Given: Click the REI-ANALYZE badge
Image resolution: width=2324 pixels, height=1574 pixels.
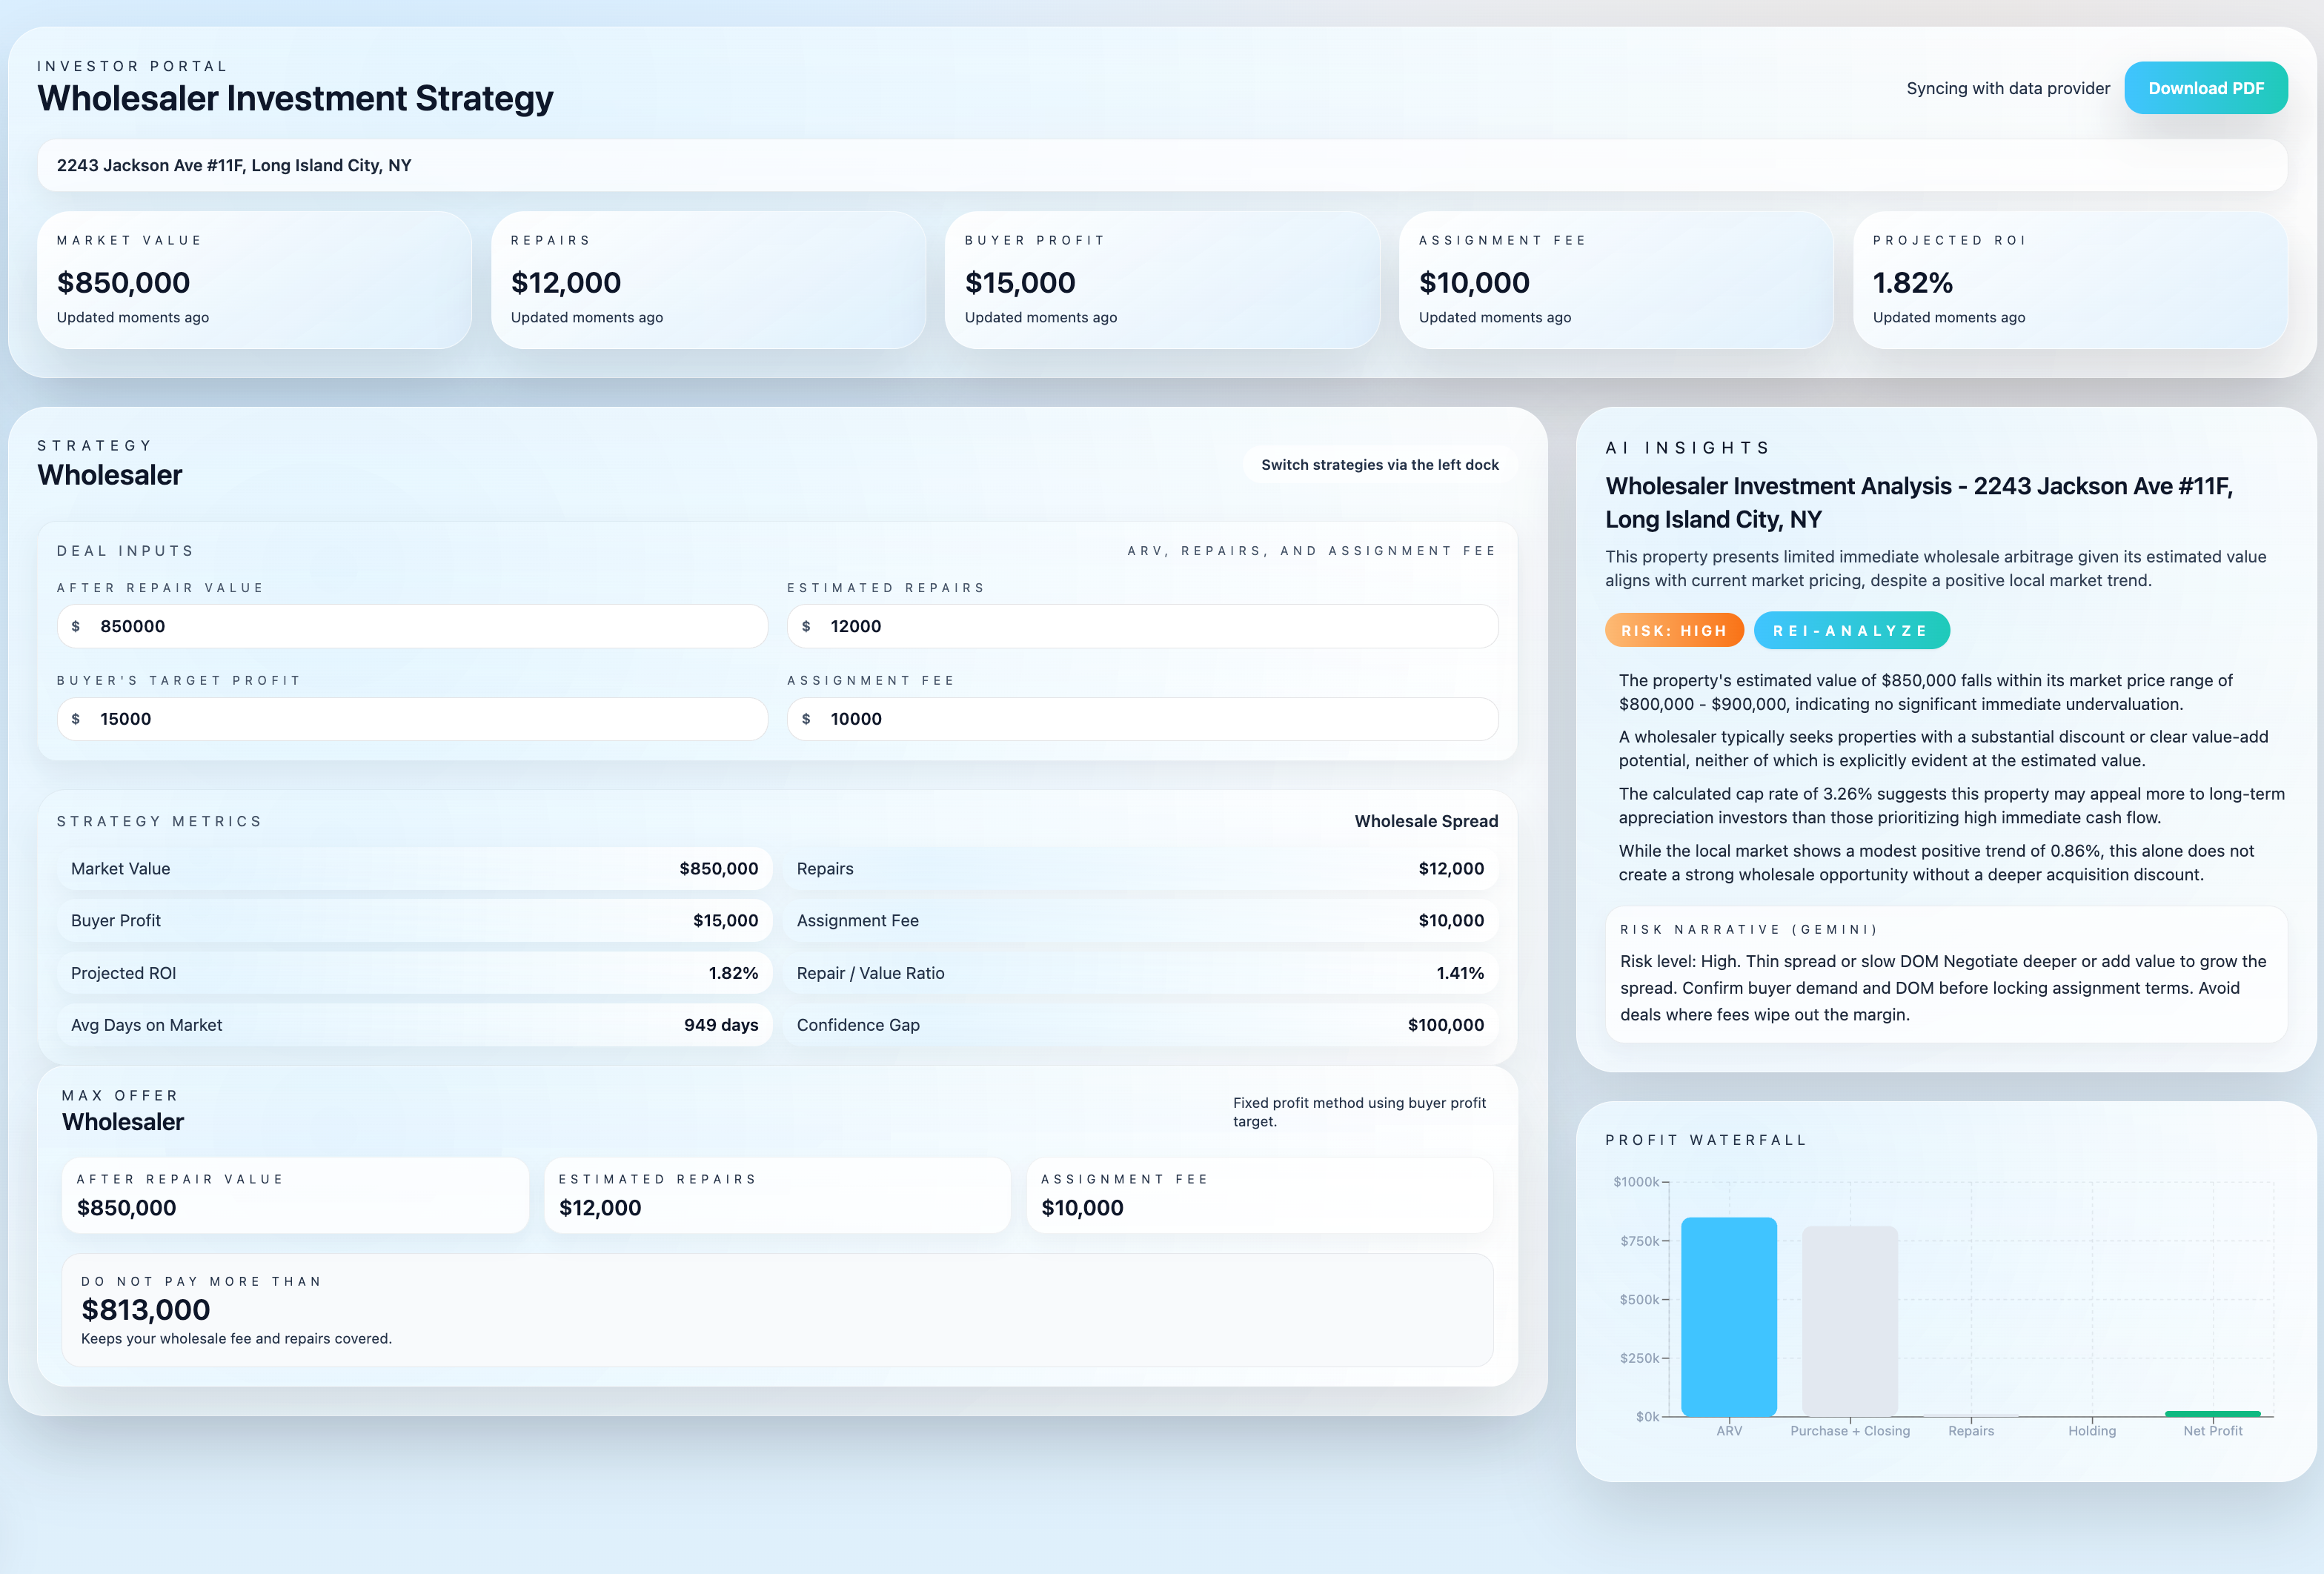Looking at the screenshot, I should tap(1851, 630).
